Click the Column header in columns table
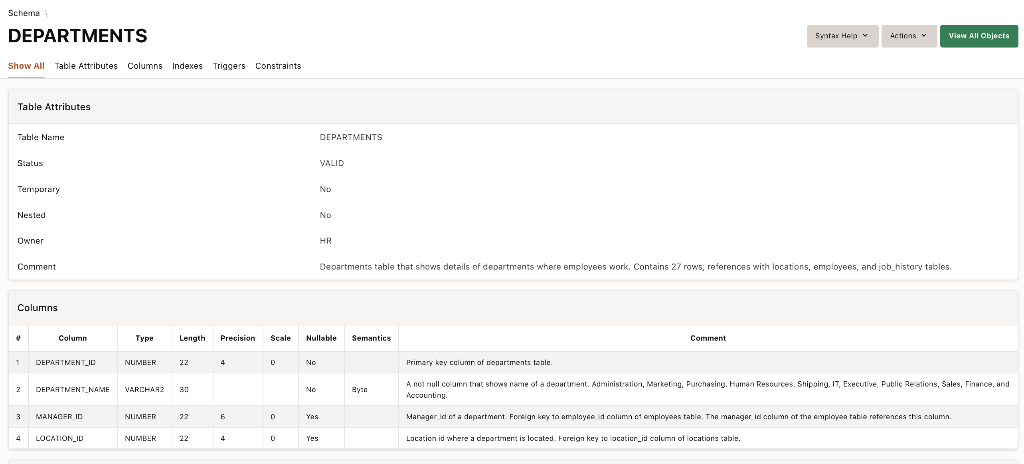1024x464 pixels. [x=72, y=339]
